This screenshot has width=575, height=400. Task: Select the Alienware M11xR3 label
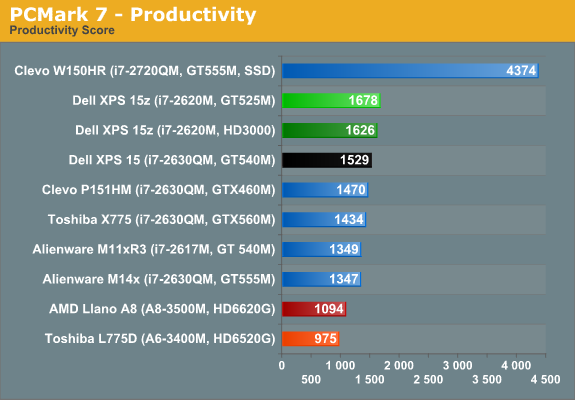click(154, 249)
